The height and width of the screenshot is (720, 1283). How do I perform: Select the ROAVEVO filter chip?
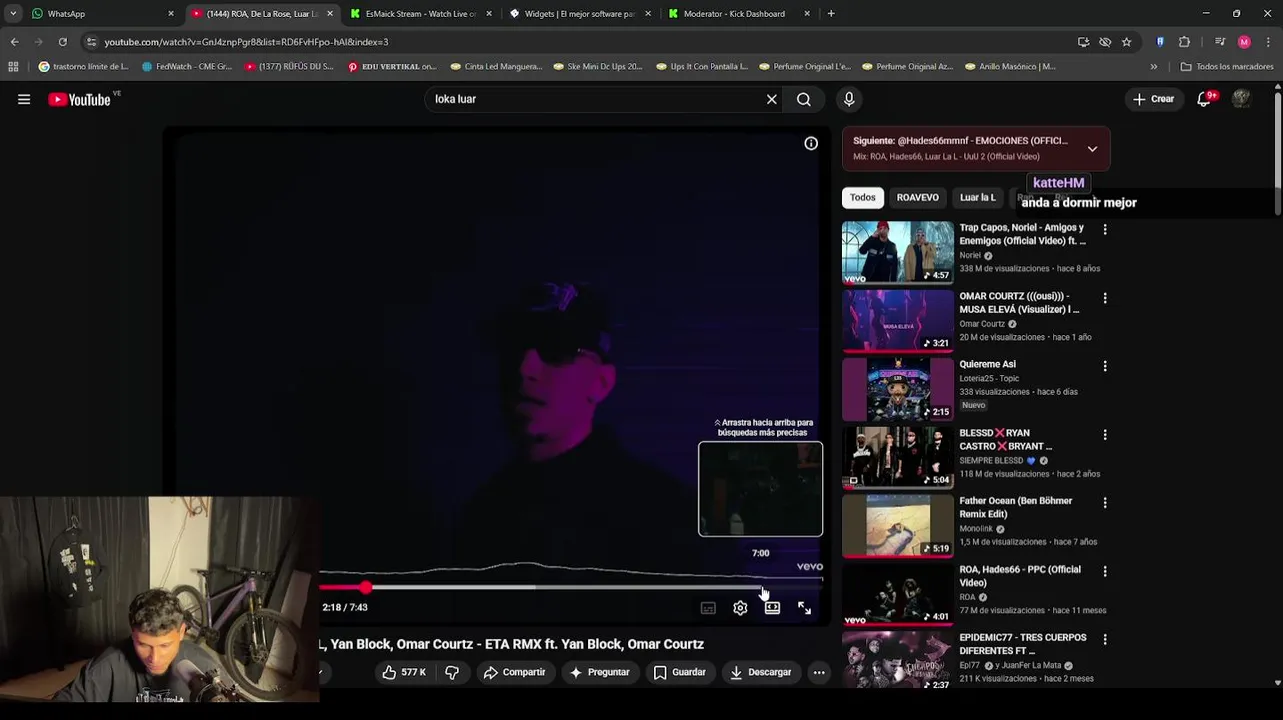[917, 197]
